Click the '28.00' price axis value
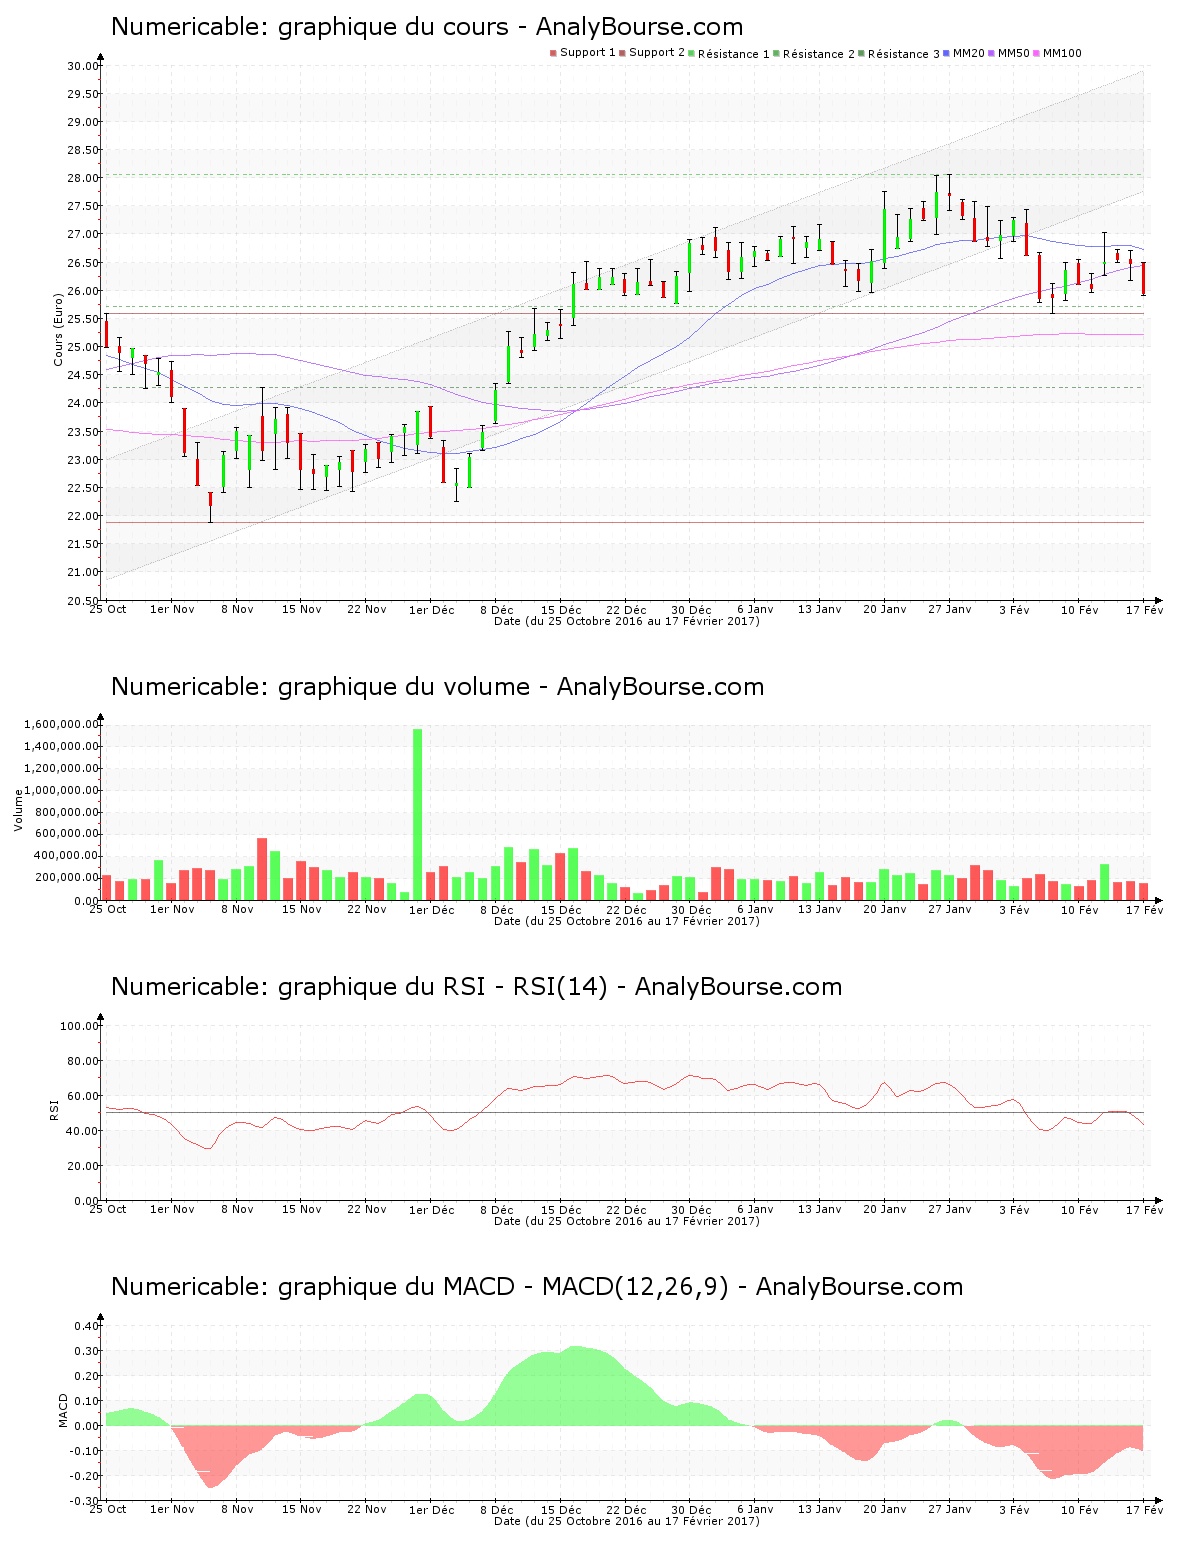Image resolution: width=1200 pixels, height=1550 pixels. tap(83, 178)
